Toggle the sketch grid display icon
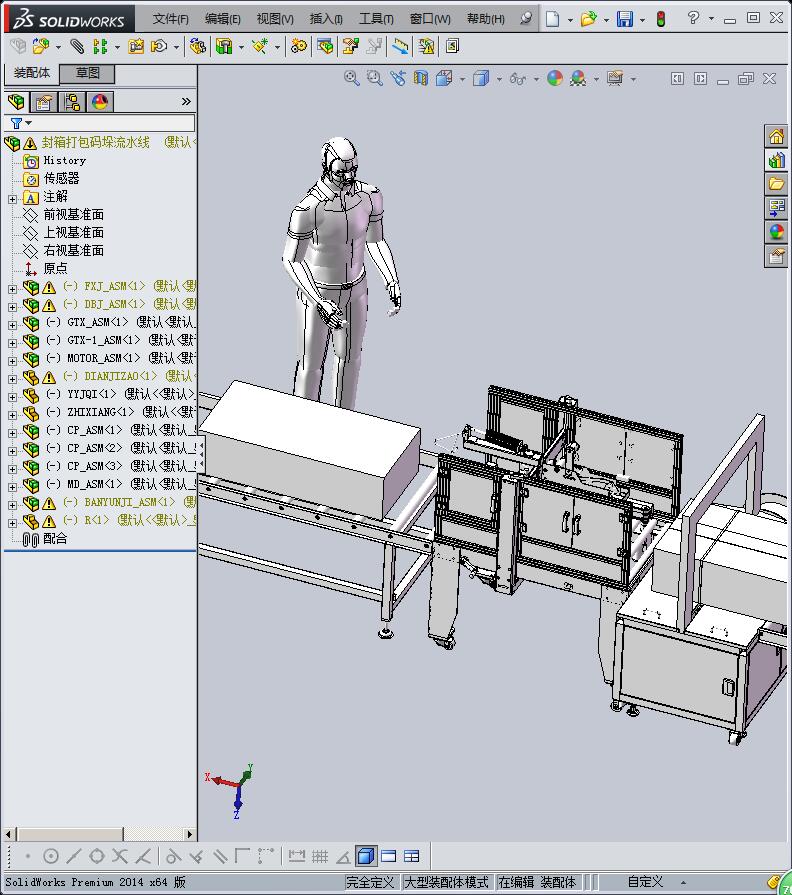The image size is (792, 895). (x=320, y=856)
